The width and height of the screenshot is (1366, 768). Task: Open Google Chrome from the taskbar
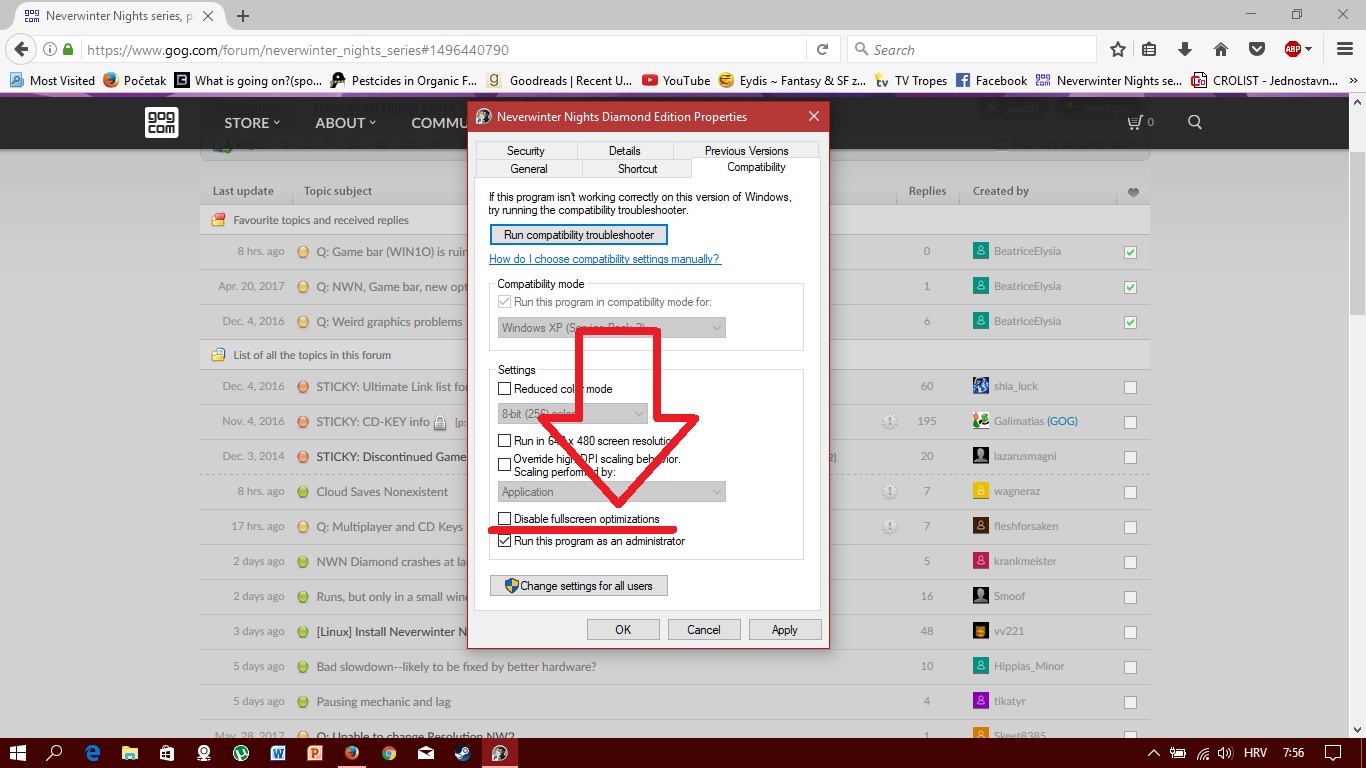pos(389,753)
